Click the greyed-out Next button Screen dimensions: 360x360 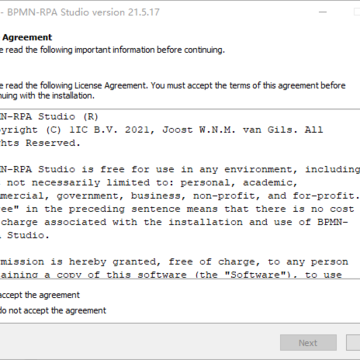coord(308,343)
